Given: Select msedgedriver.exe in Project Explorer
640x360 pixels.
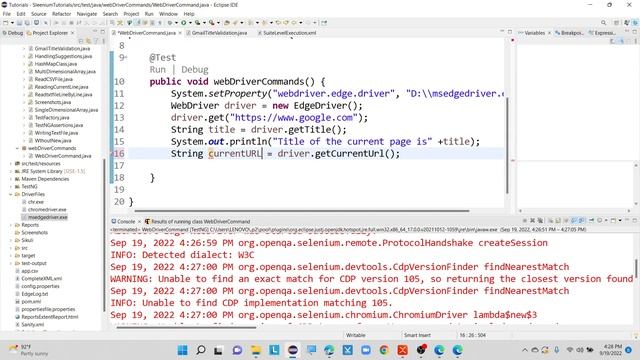Looking at the screenshot, I should pyautogui.click(x=44, y=217).
